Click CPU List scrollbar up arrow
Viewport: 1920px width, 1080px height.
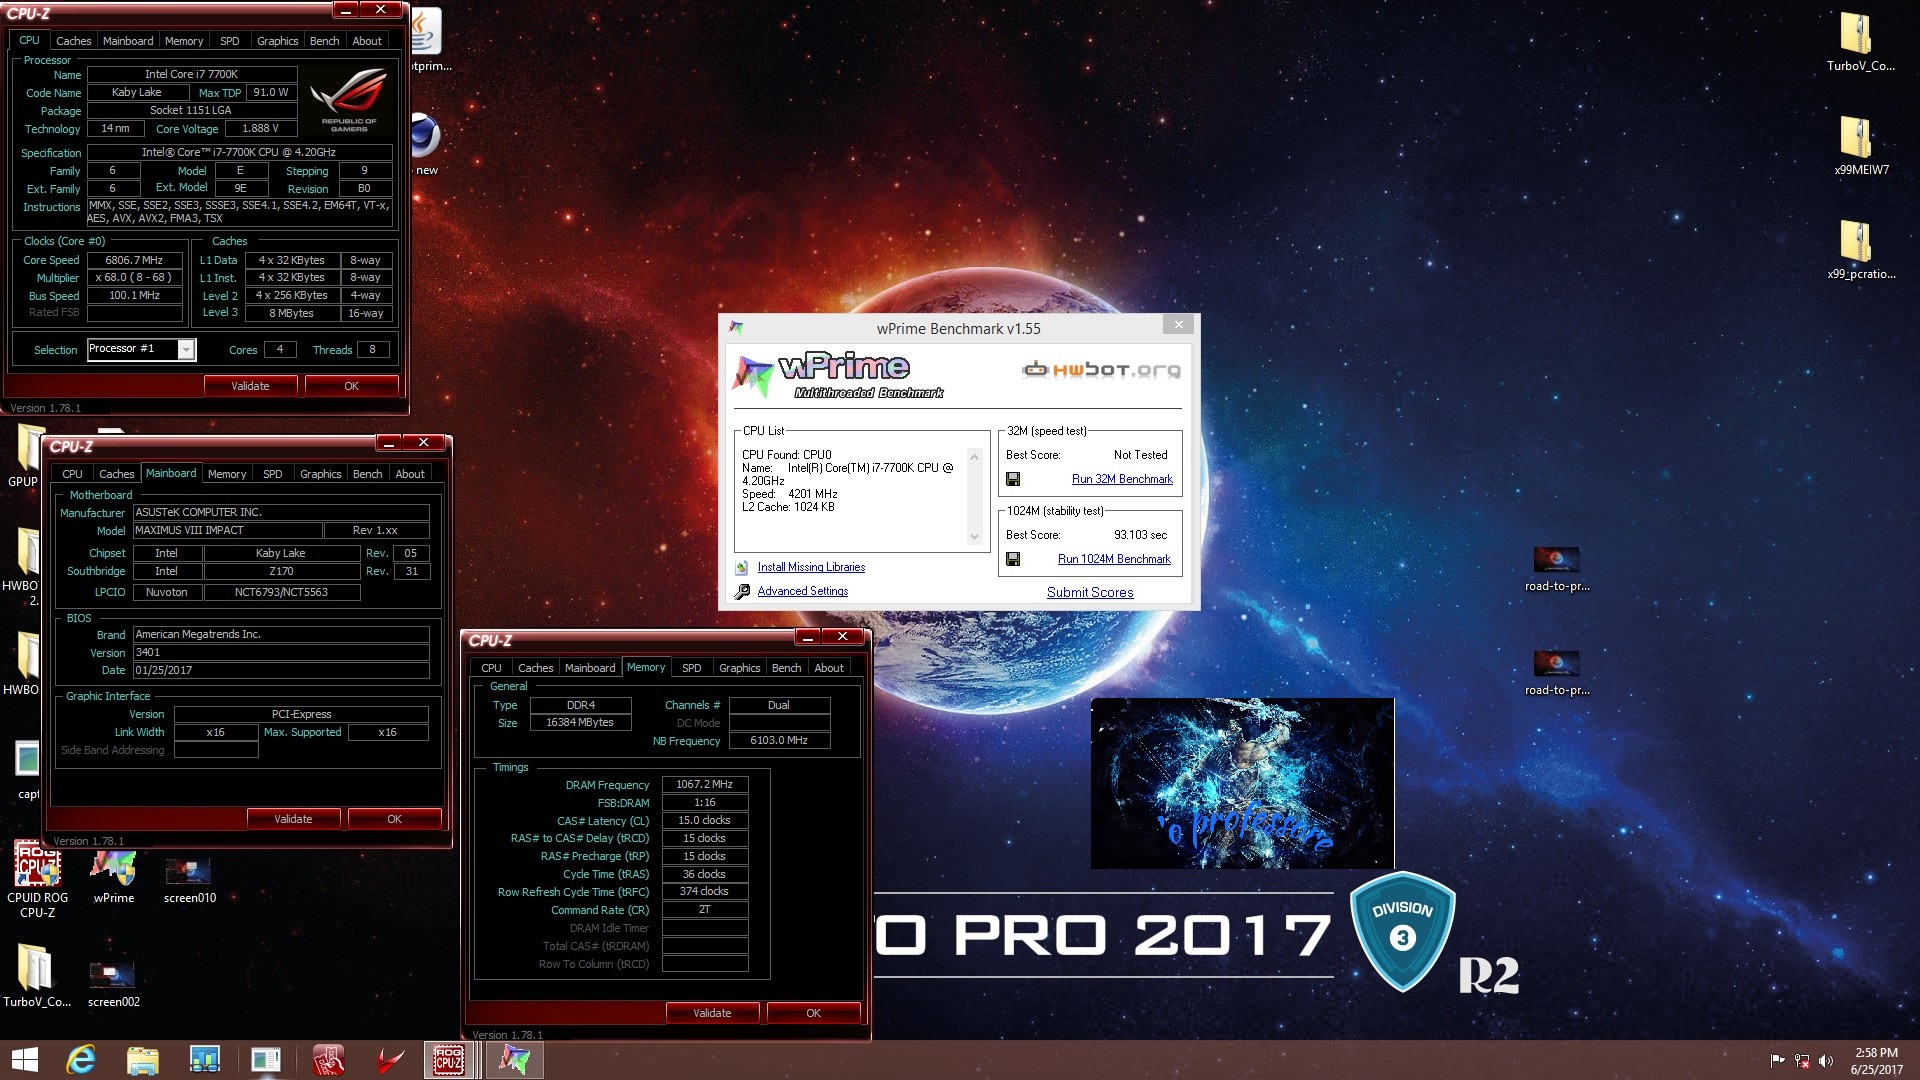point(974,455)
